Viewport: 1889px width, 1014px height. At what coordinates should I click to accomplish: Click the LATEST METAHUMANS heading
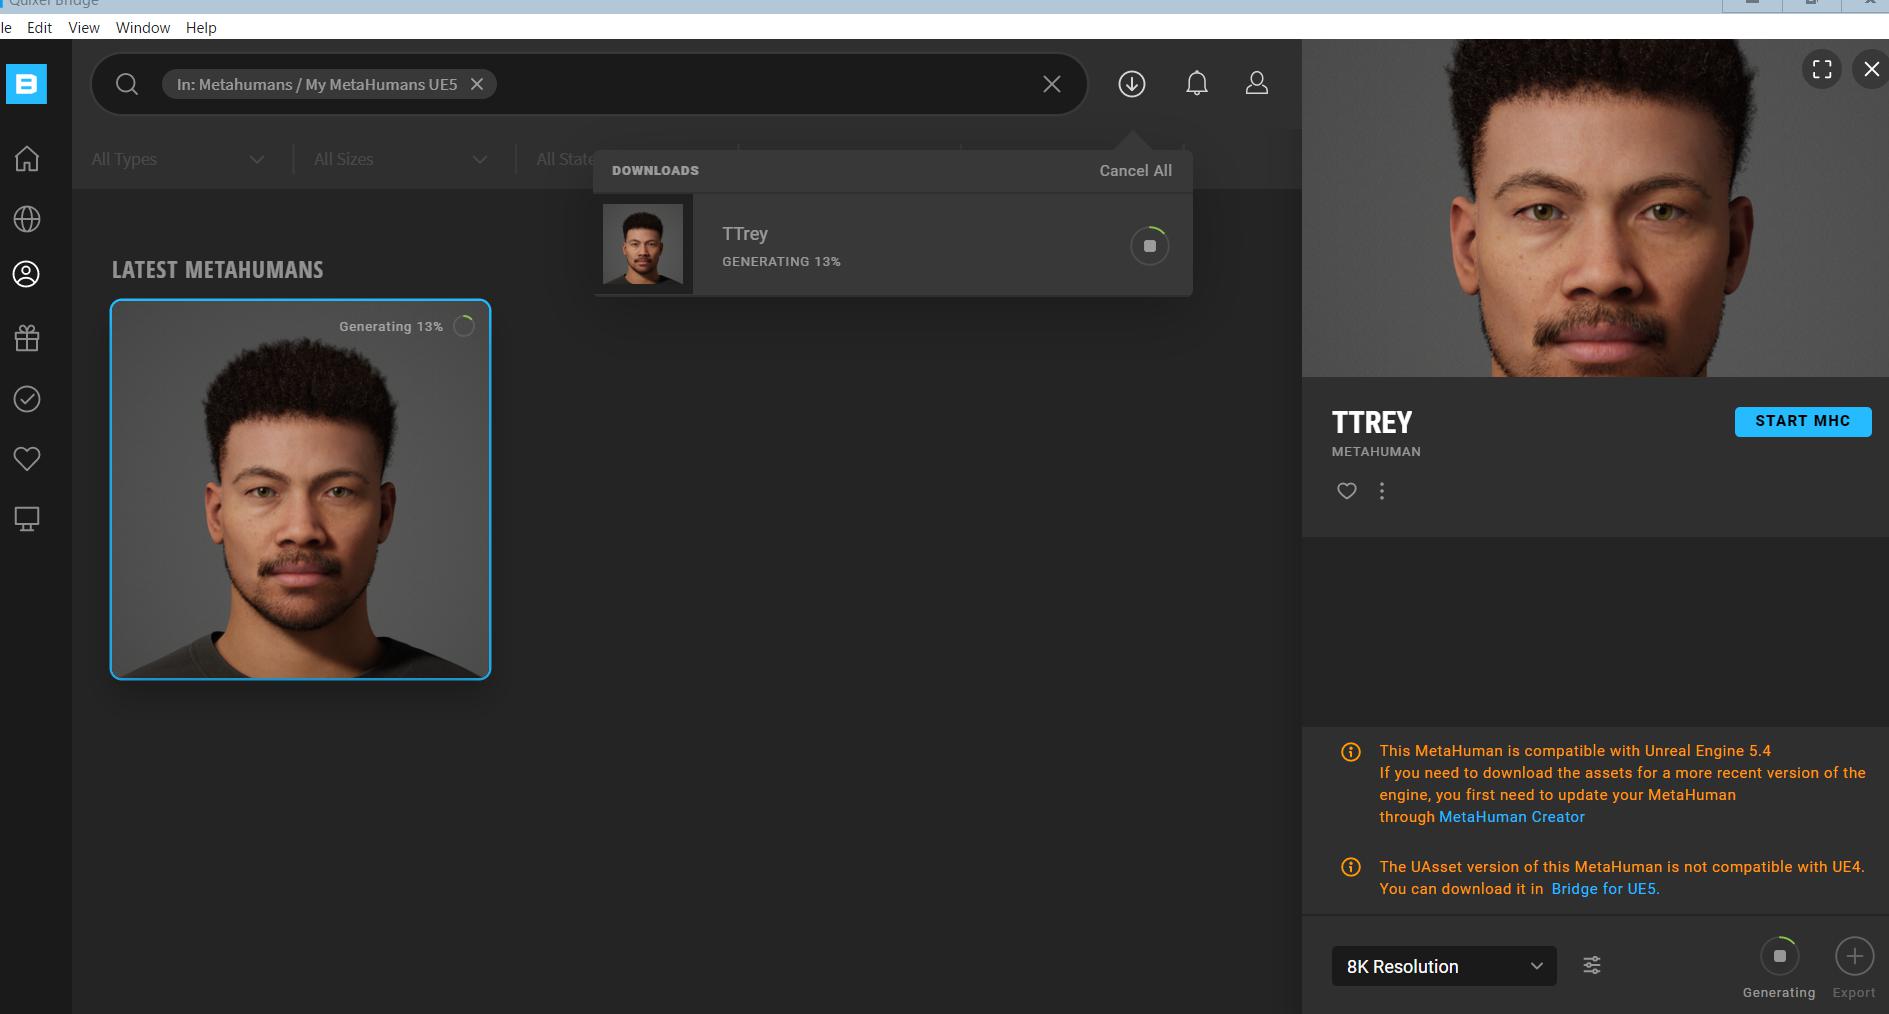pos(217,270)
